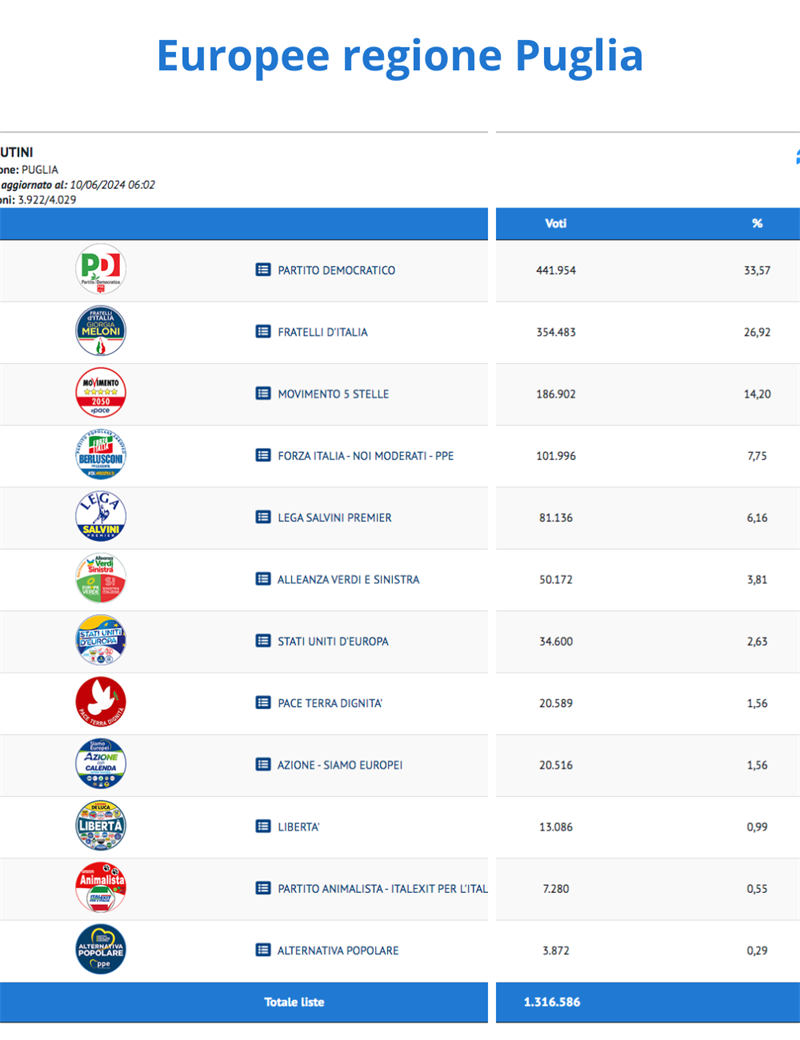Open list details icon for Movimento 5 Stelle

(x=263, y=393)
